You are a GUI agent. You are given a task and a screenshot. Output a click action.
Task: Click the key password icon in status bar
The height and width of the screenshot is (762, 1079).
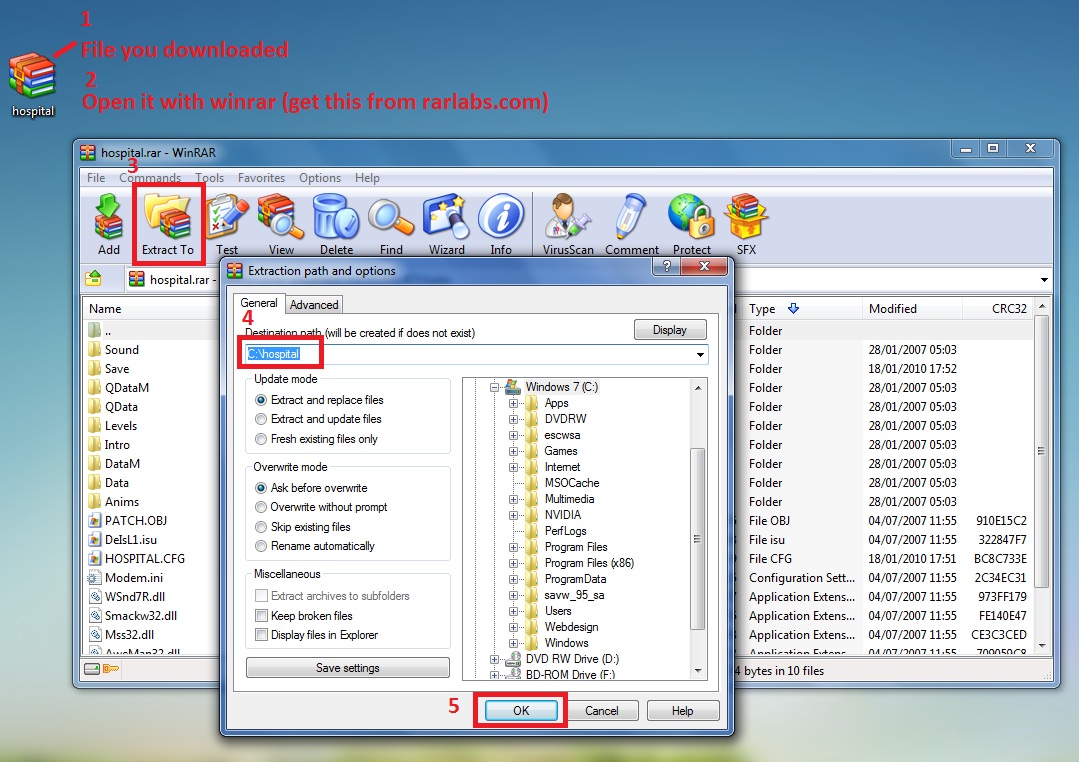click(x=111, y=668)
